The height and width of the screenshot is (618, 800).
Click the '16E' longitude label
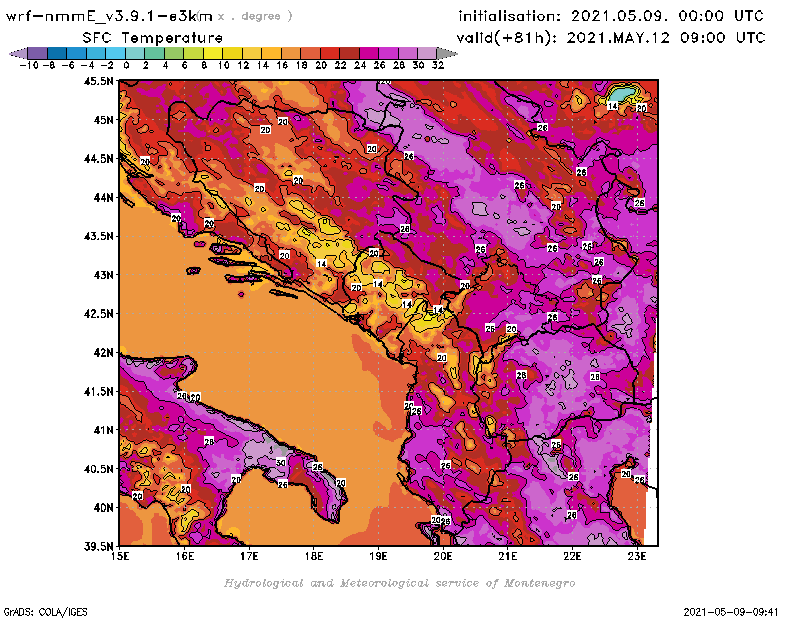[185, 556]
